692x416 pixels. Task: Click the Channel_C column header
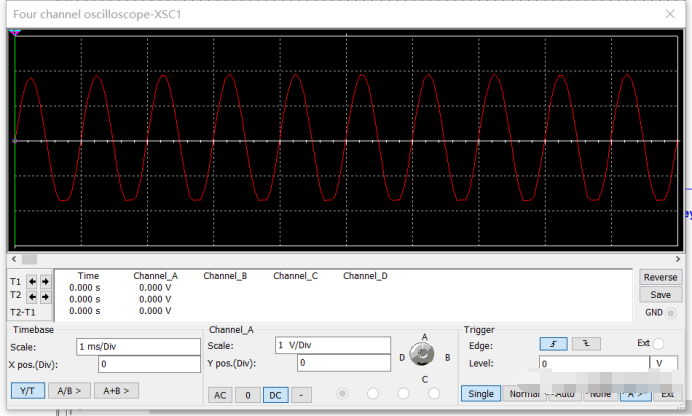pos(295,276)
